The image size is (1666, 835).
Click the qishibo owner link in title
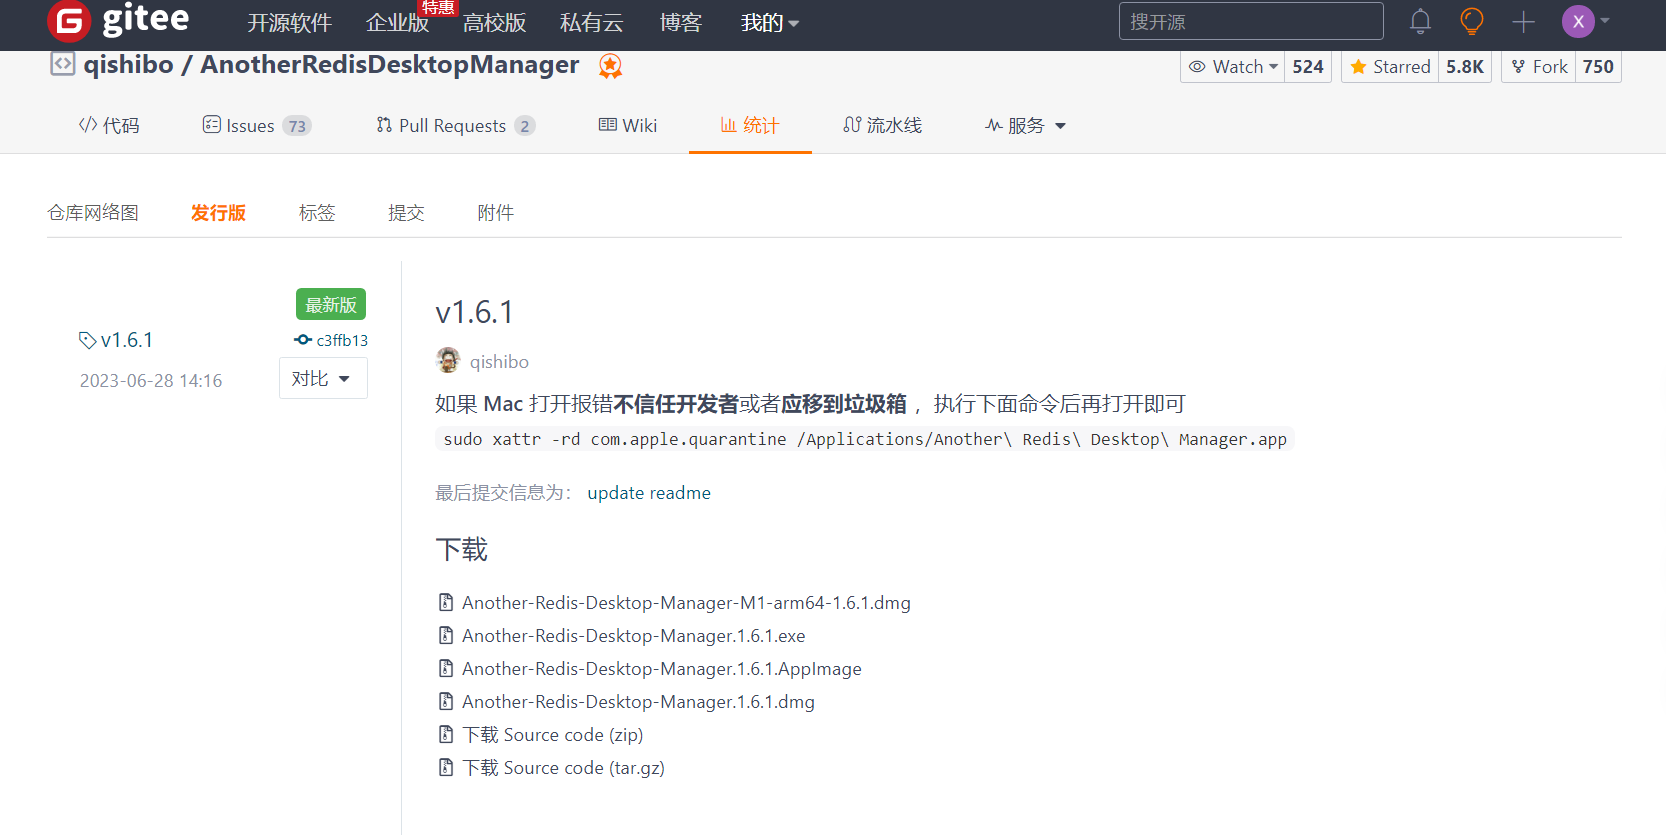click(128, 64)
